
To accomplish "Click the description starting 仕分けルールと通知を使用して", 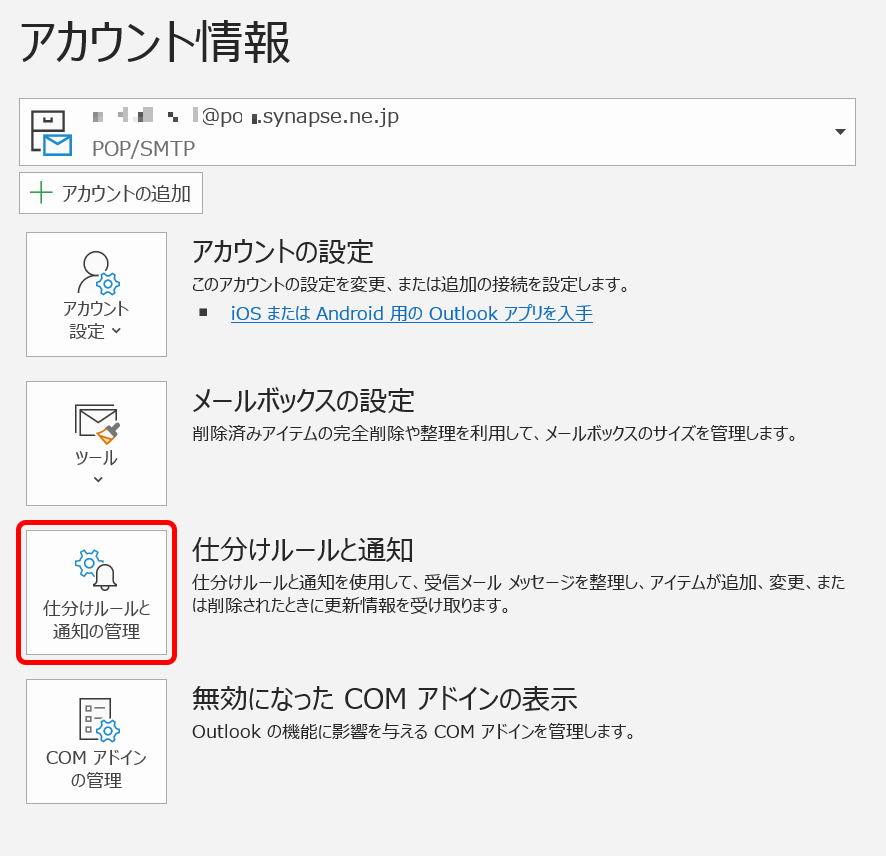I will [x=519, y=594].
